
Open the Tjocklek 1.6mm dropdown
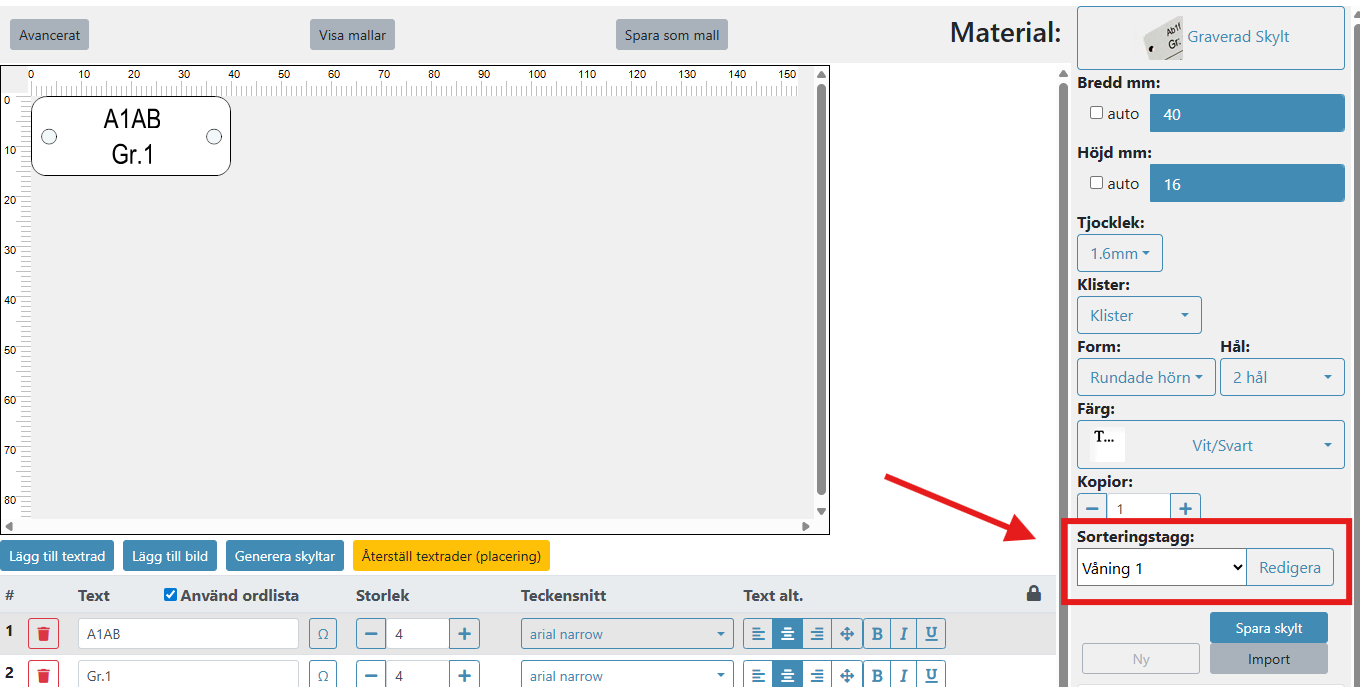tap(1119, 254)
